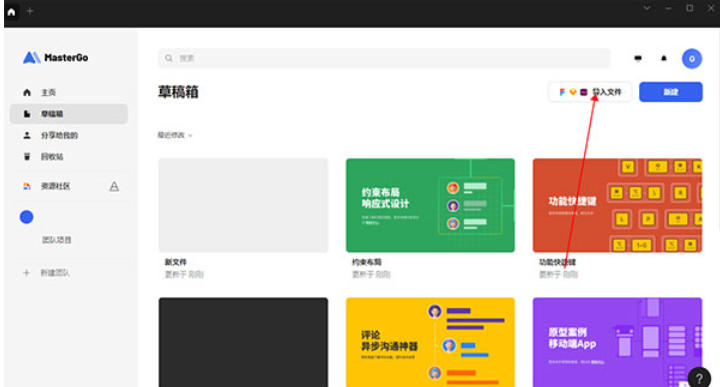Go to 主页 home in the sidebar
The width and height of the screenshot is (720, 387).
pos(69,92)
